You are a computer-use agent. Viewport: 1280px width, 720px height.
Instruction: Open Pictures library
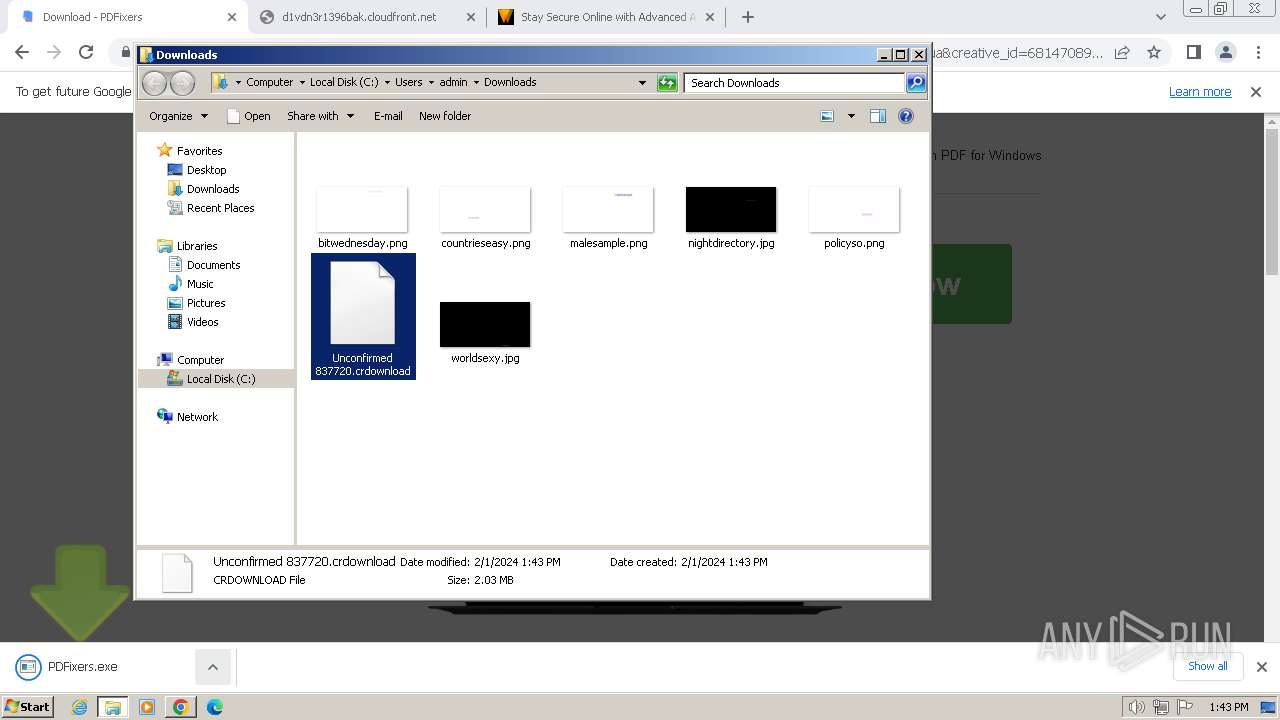(197, 303)
